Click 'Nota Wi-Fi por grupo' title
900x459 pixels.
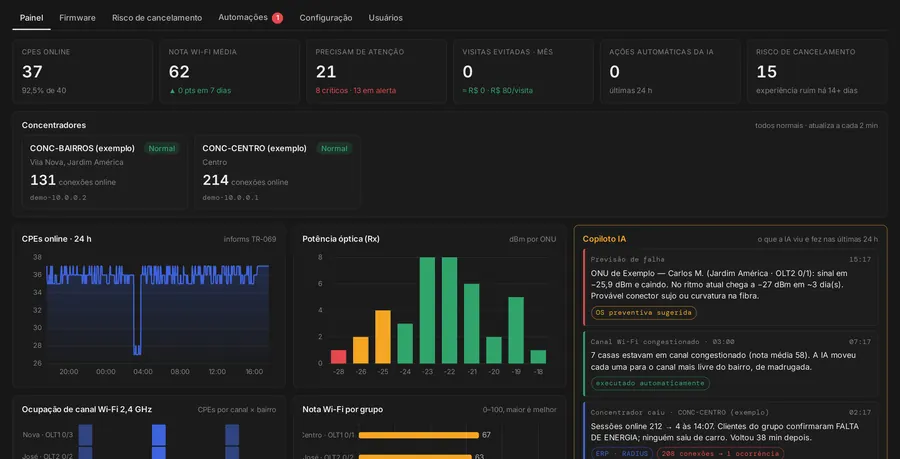coord(343,409)
